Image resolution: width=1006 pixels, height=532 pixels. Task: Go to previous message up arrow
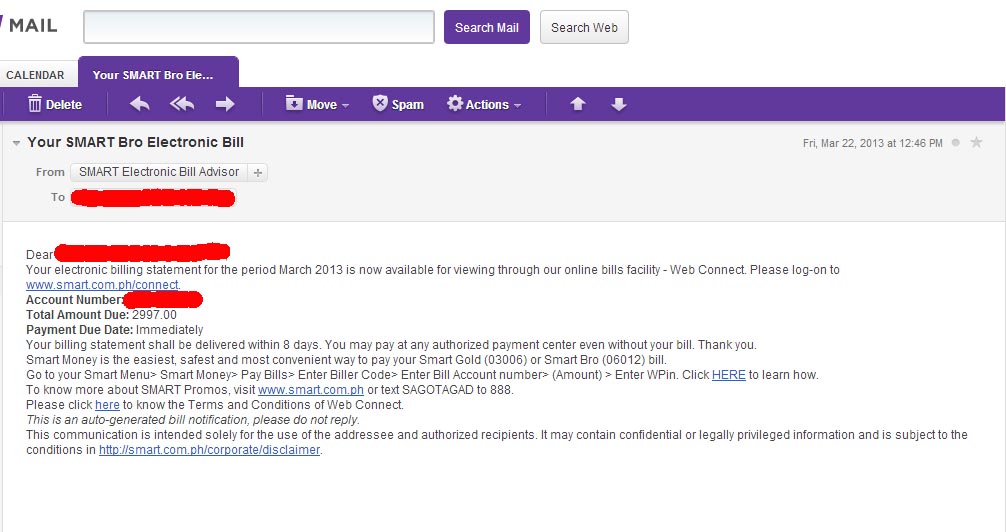click(x=577, y=104)
